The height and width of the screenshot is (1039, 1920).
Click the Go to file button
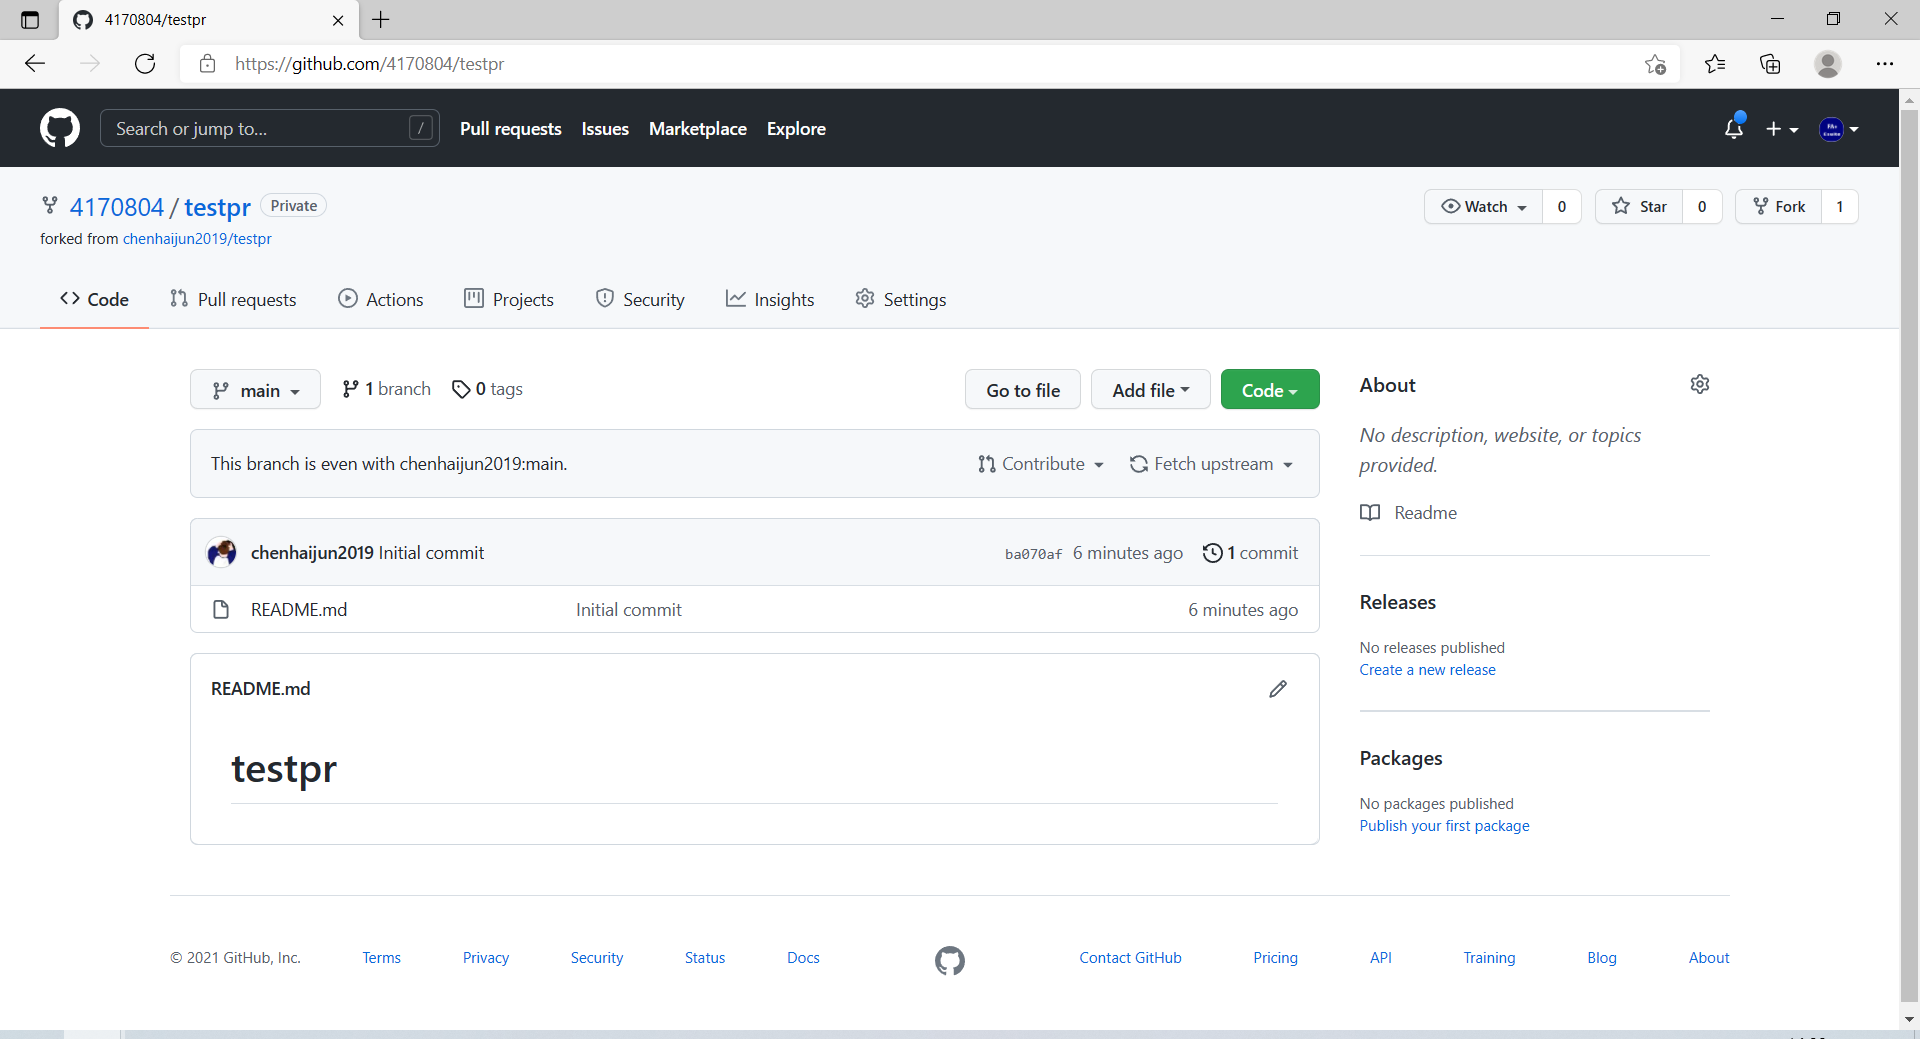1023,390
